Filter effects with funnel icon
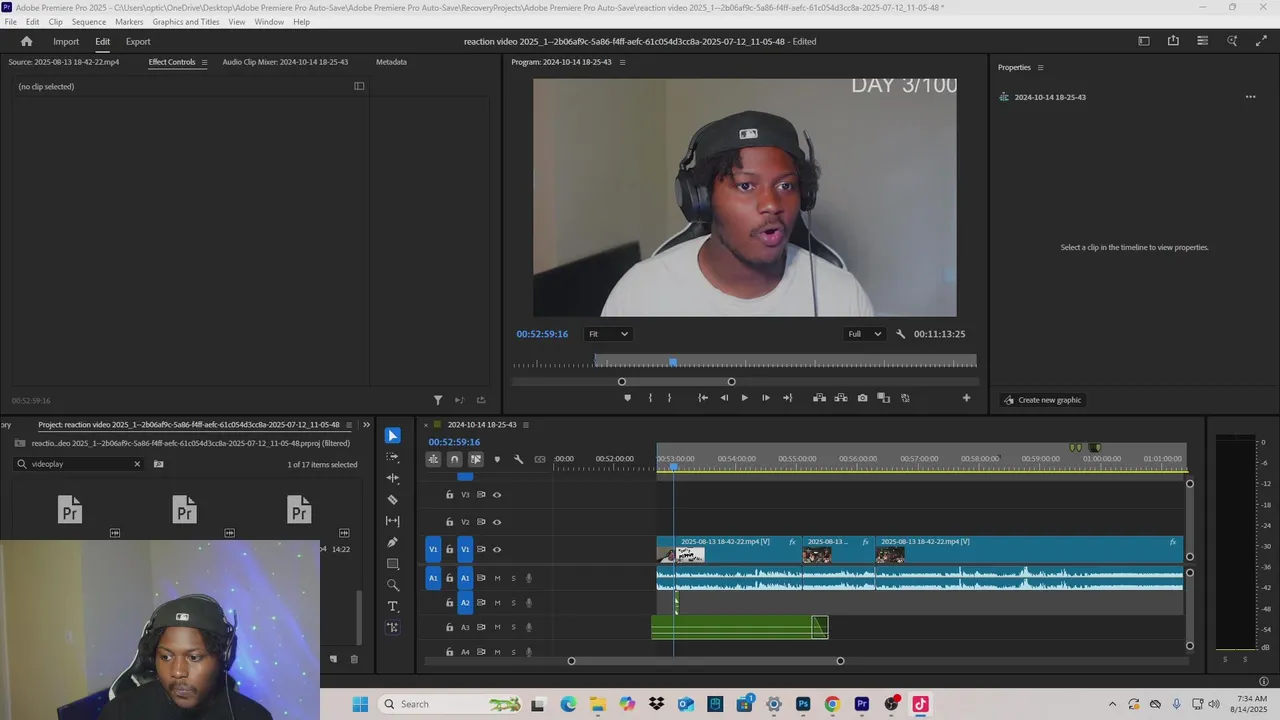 pos(437,400)
